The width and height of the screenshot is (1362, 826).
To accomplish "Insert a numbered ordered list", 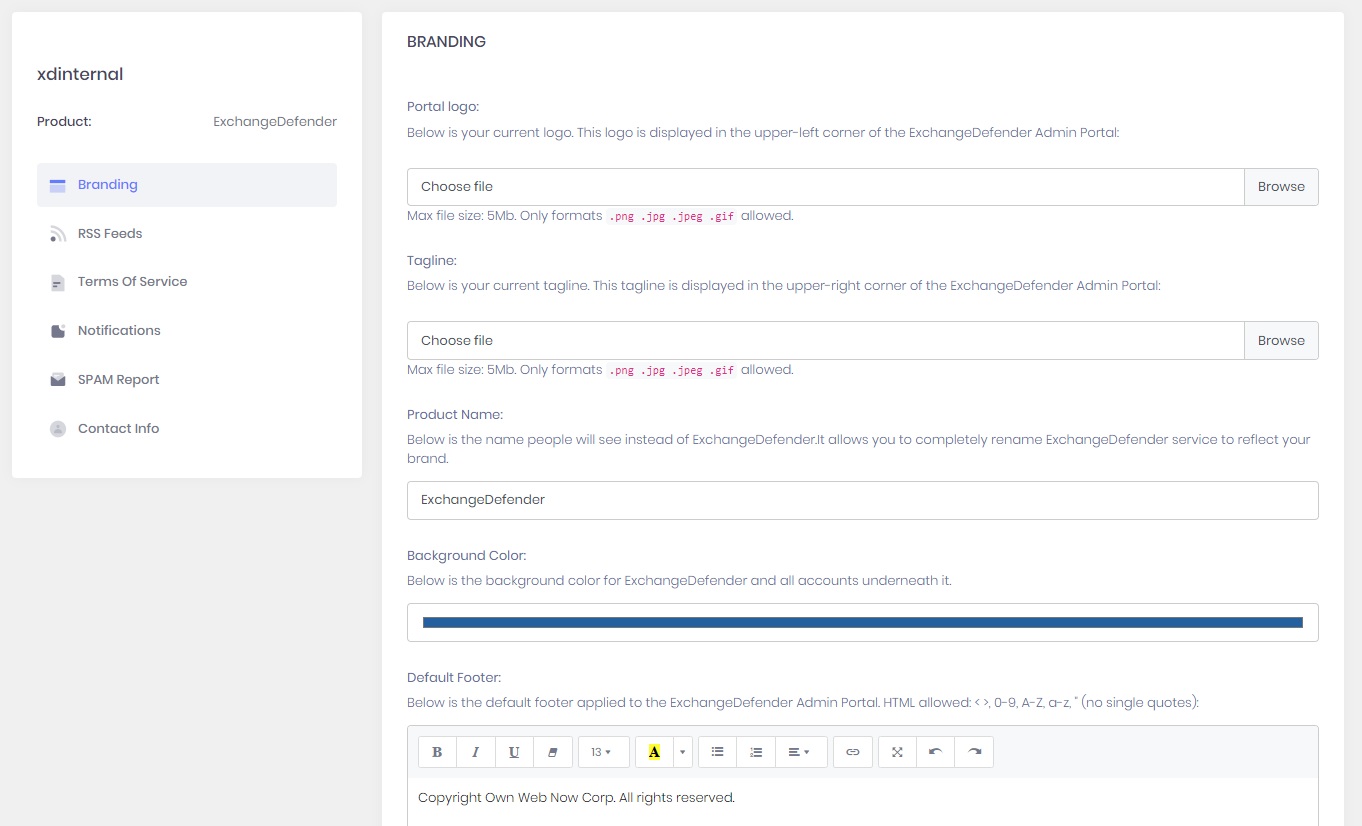I will coord(756,752).
